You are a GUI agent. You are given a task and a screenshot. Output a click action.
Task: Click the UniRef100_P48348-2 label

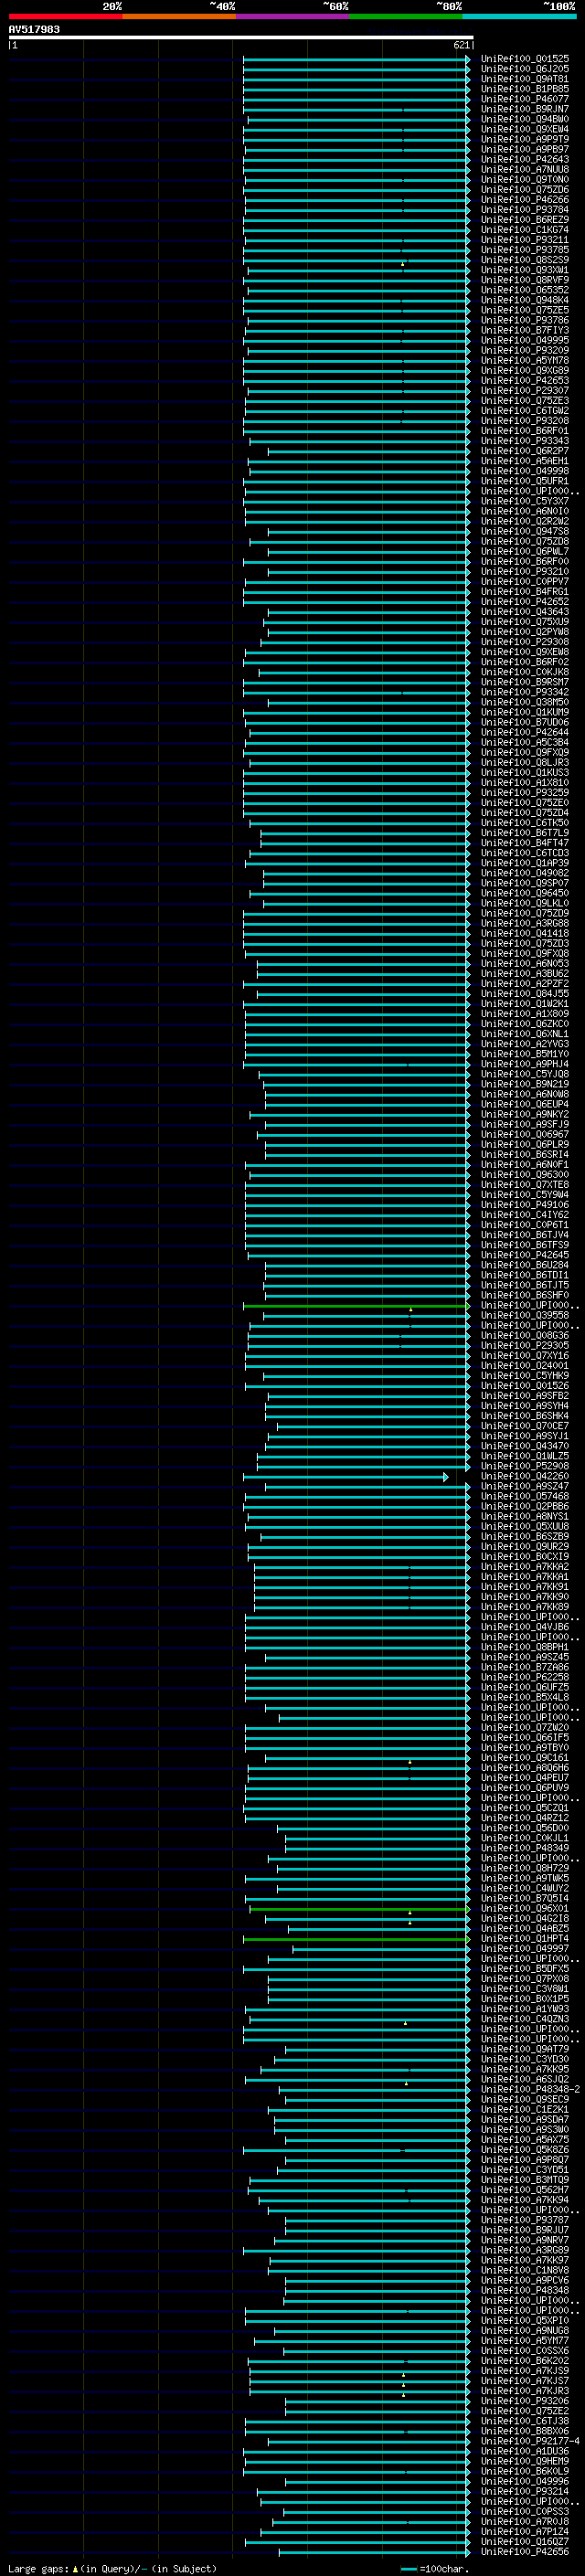click(x=531, y=2090)
